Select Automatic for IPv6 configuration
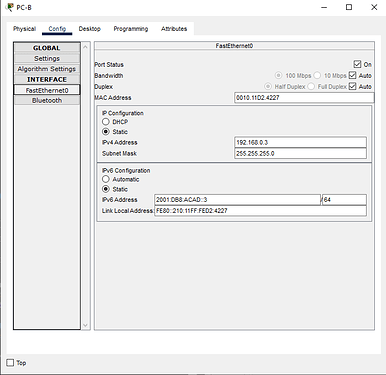 (106, 179)
